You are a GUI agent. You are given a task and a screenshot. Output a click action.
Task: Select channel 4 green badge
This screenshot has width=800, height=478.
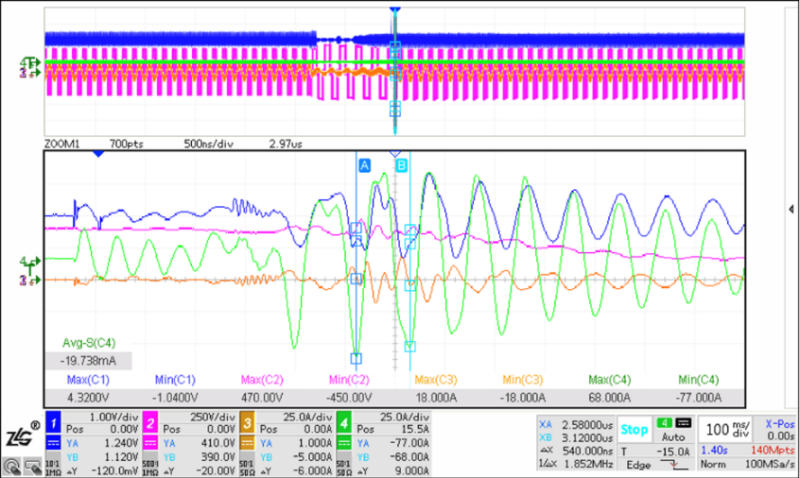(x=343, y=425)
